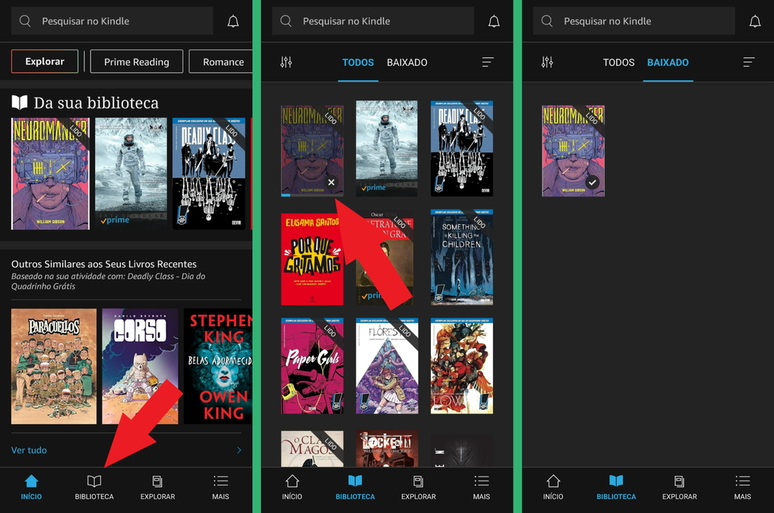
Task: Tap BIBLIOTECA icon in middle panel
Action: [x=355, y=487]
